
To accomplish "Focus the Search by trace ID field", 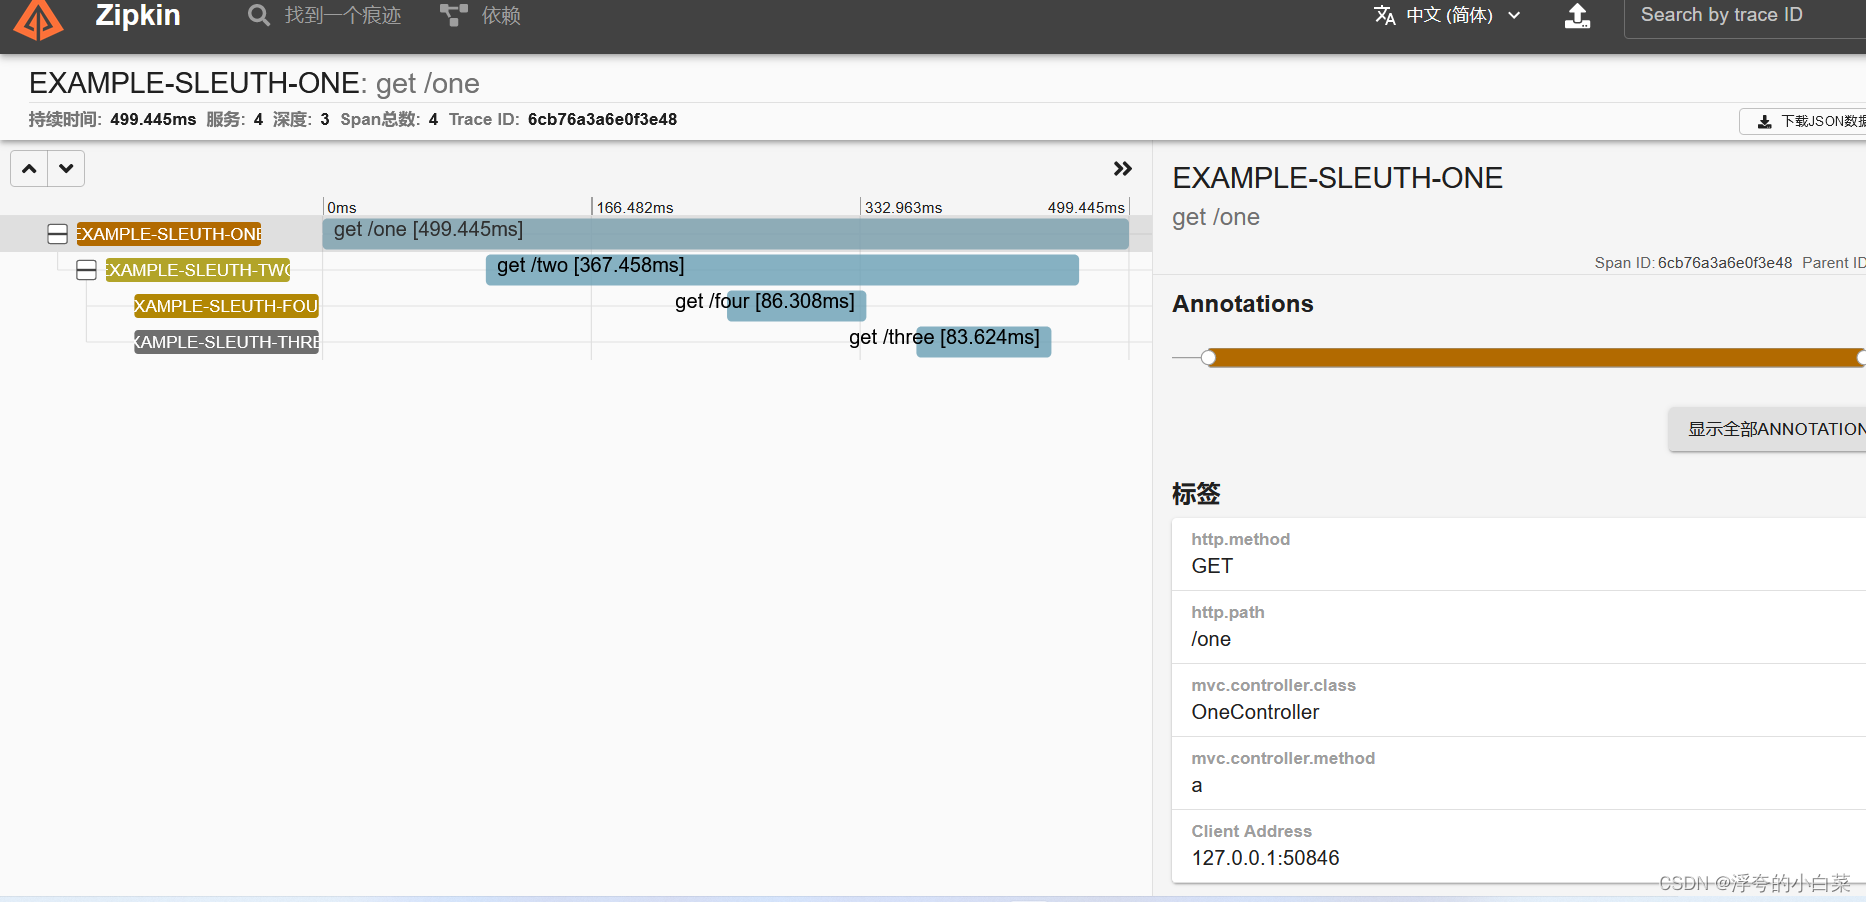I will point(1745,16).
